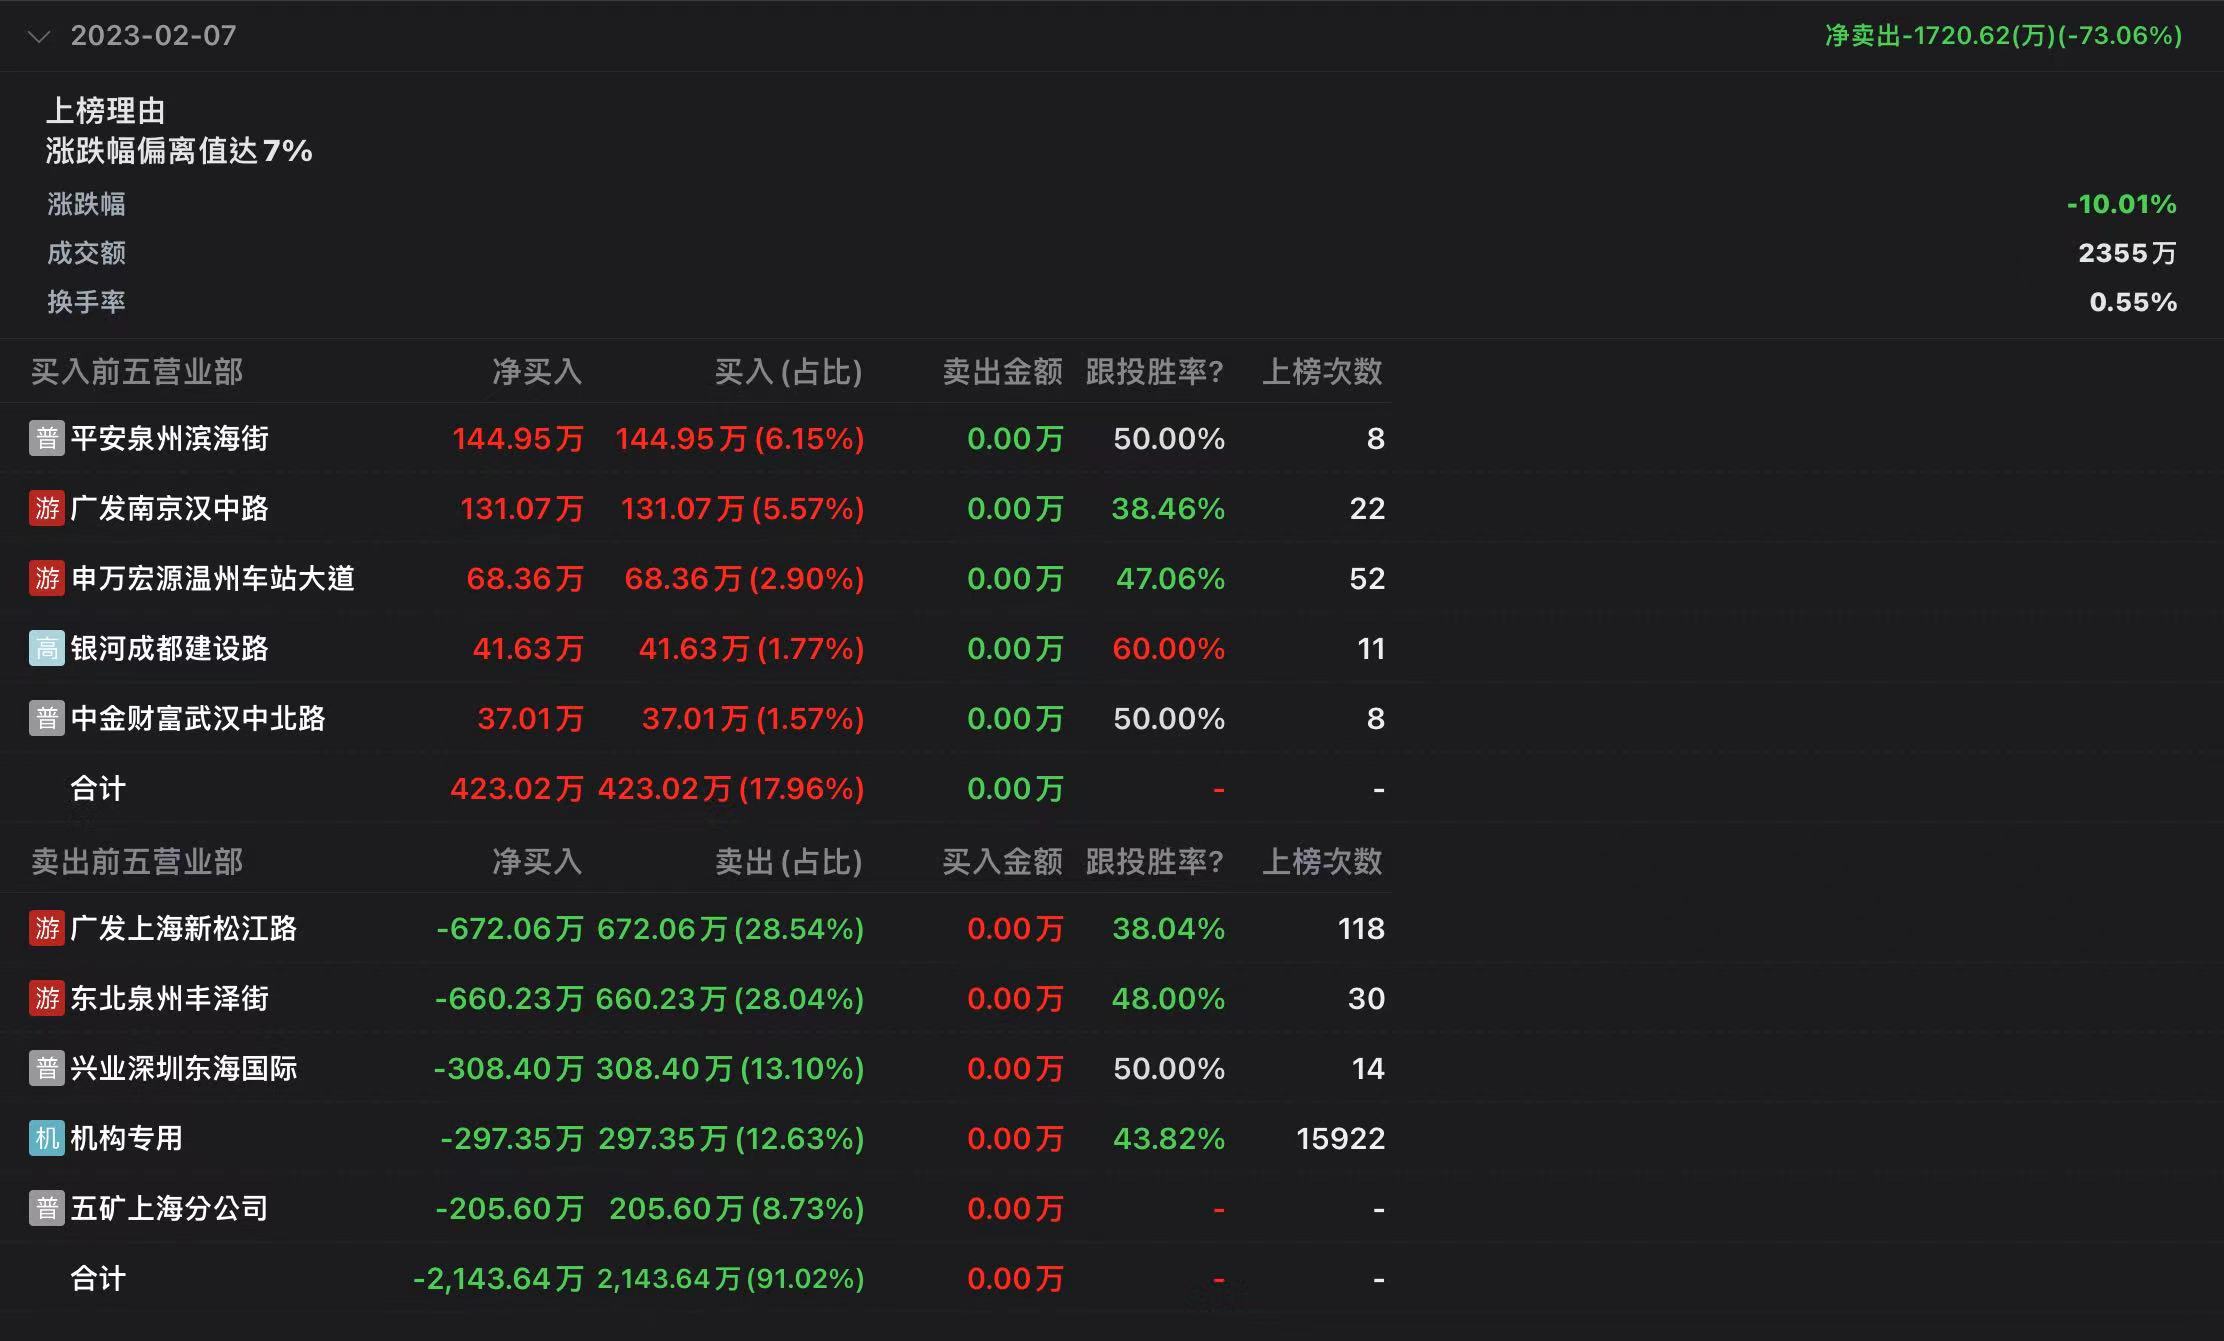Click the 卖出前五营业部 section header
The width and height of the screenshot is (2224, 1341).
[x=137, y=862]
